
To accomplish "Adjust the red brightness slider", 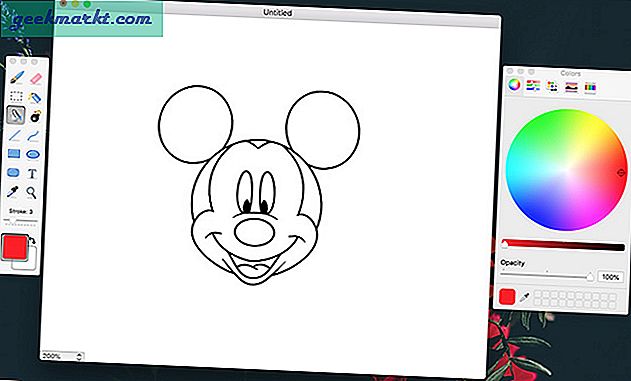I will 563,245.
